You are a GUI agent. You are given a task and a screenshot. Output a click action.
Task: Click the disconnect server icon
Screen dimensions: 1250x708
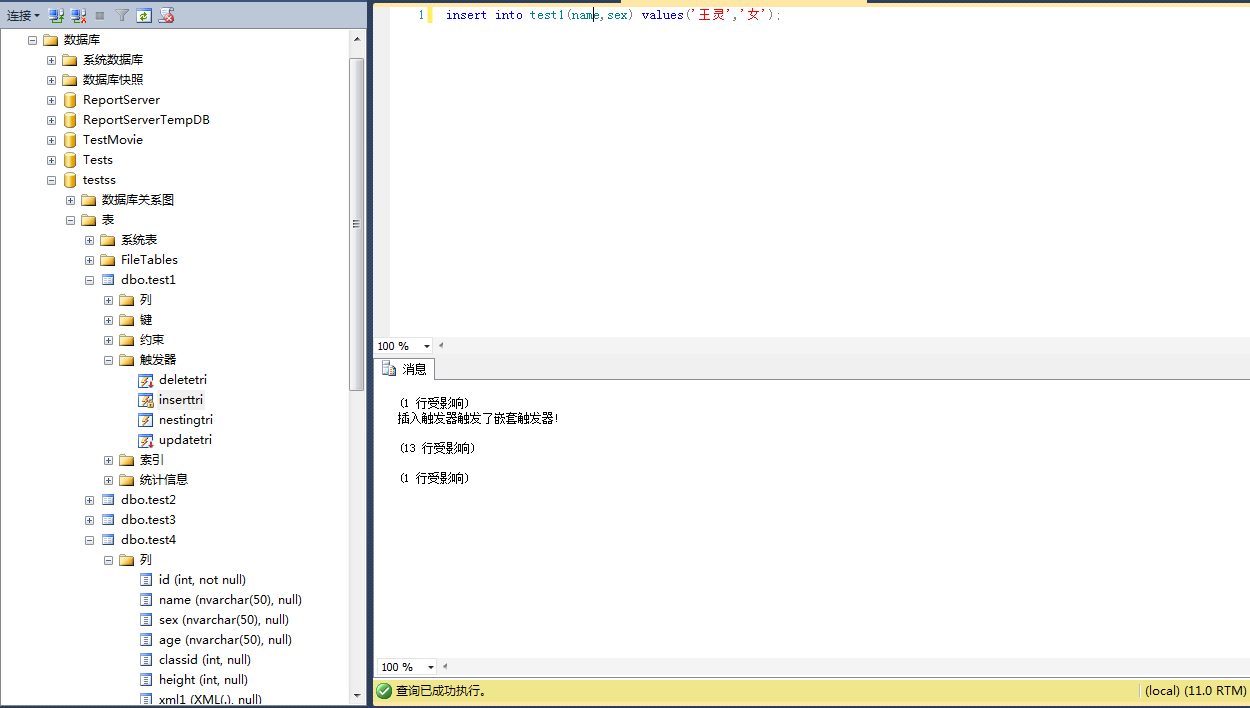click(x=78, y=15)
